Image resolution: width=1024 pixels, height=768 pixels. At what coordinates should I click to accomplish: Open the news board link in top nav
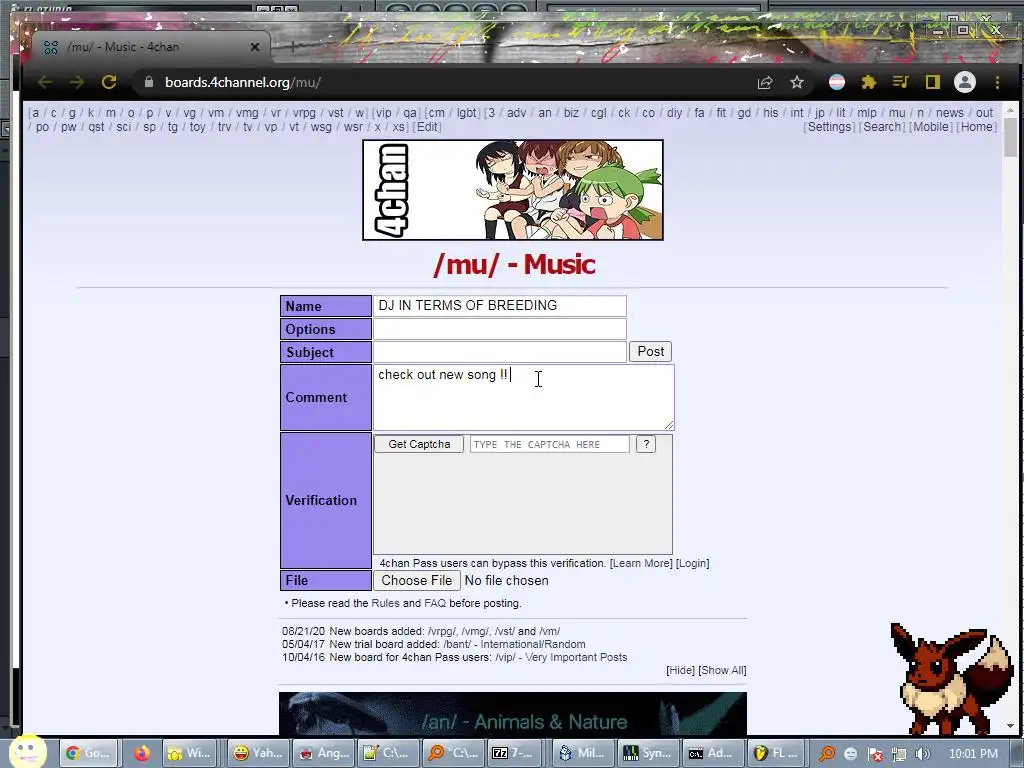pos(950,112)
